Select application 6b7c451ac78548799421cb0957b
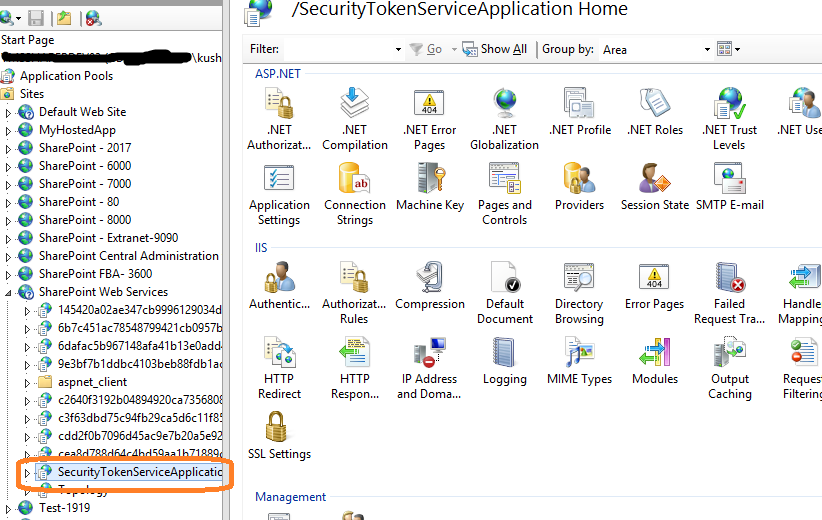The width and height of the screenshot is (822, 520). pos(139,328)
